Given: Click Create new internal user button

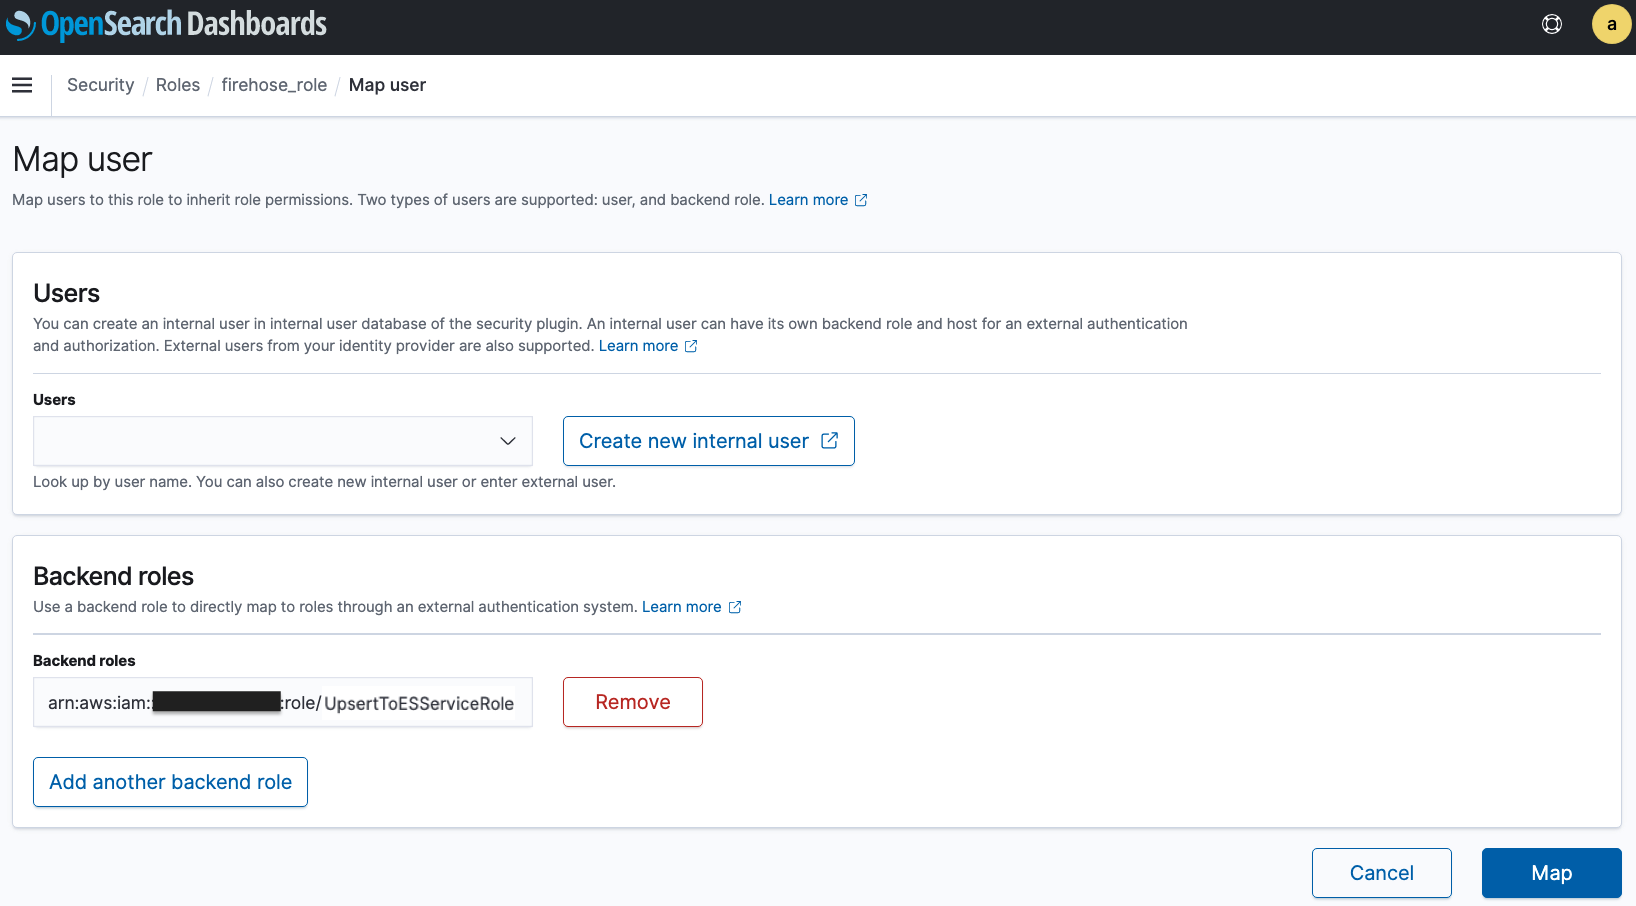Looking at the screenshot, I should click(x=709, y=441).
